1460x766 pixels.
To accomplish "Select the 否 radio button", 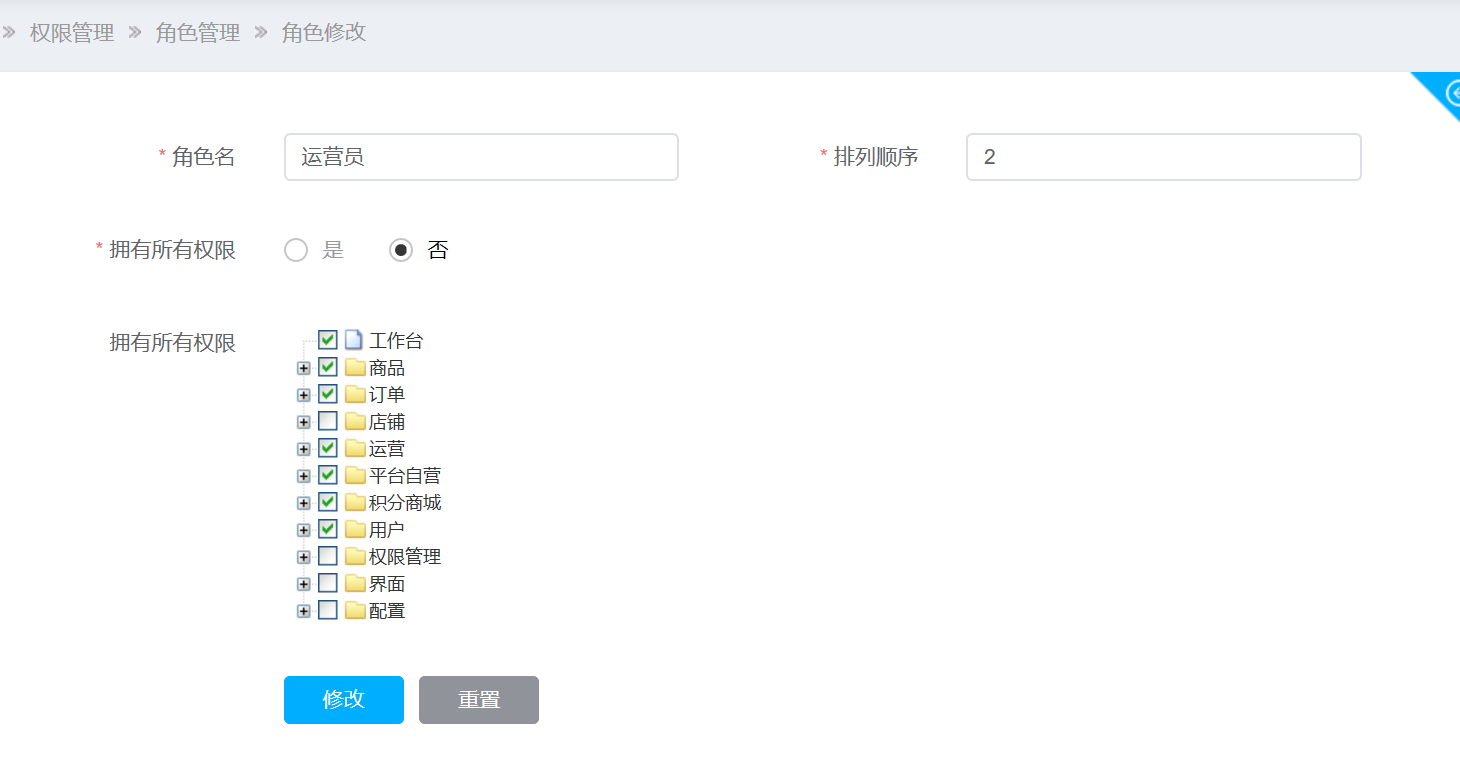I will [401, 250].
